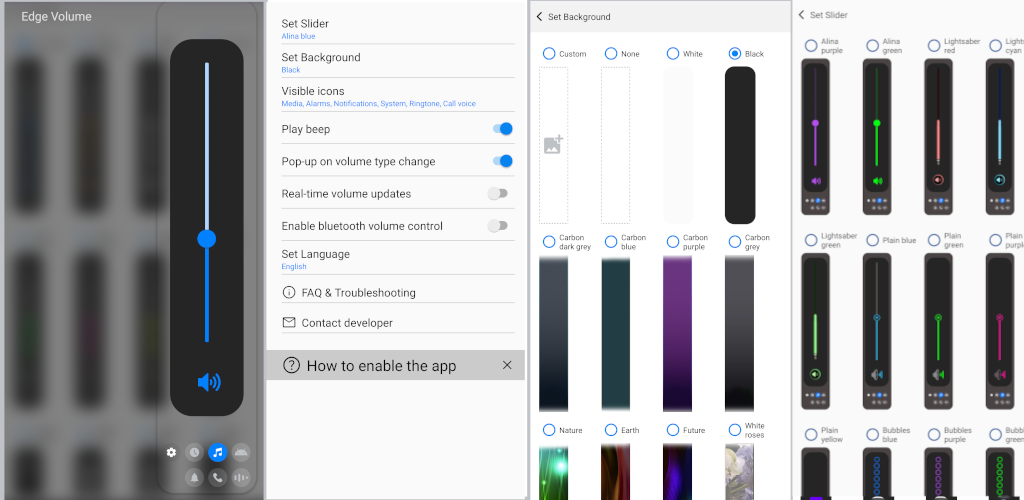This screenshot has height=500, width=1024.
Task: Select the Custom background radio button
Action: tap(549, 54)
